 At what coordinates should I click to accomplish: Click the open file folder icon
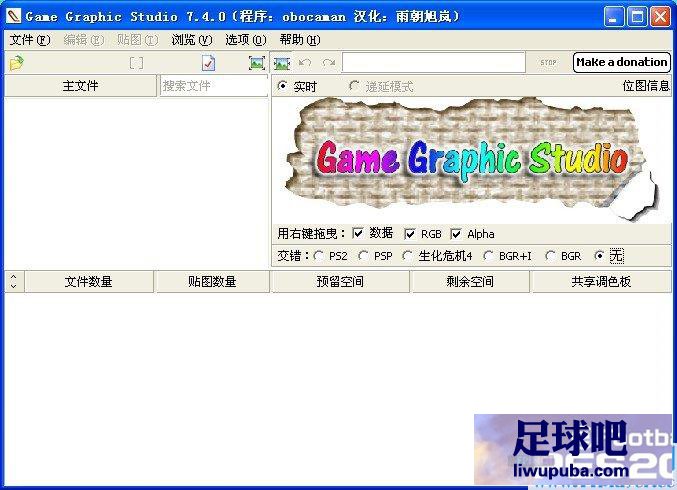point(16,63)
